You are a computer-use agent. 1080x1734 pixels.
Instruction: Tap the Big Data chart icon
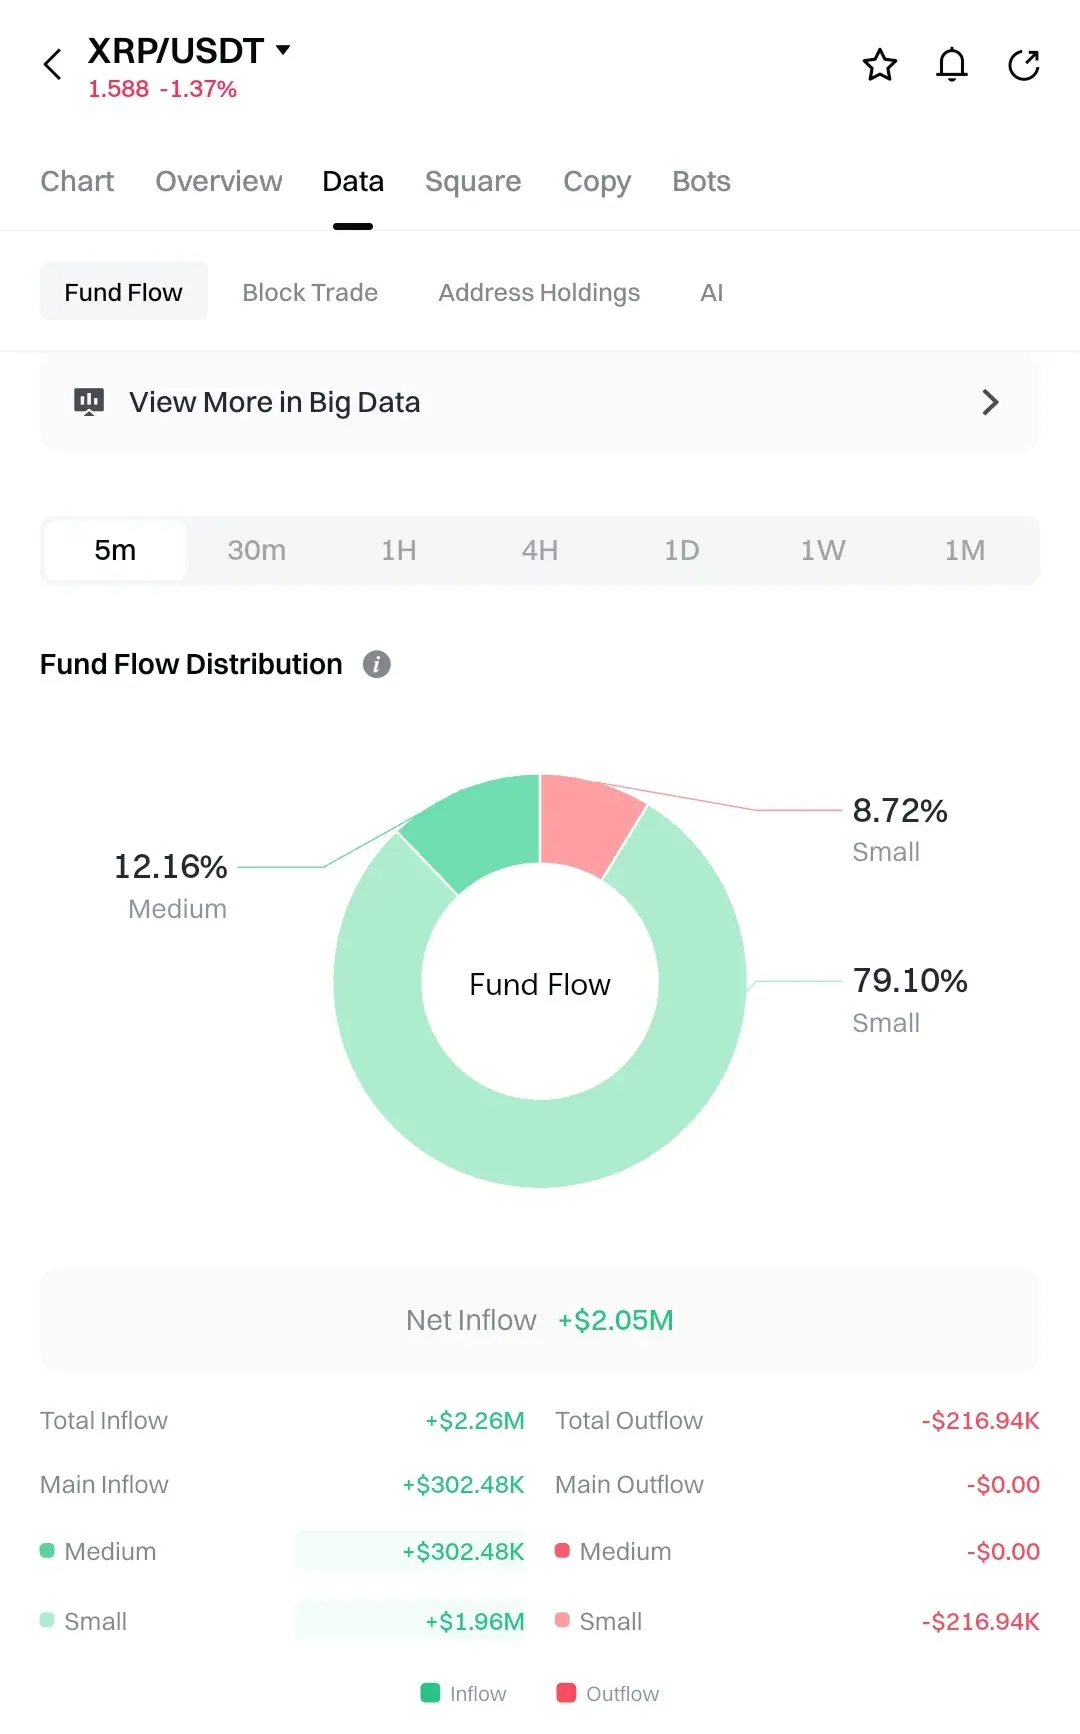[89, 402]
